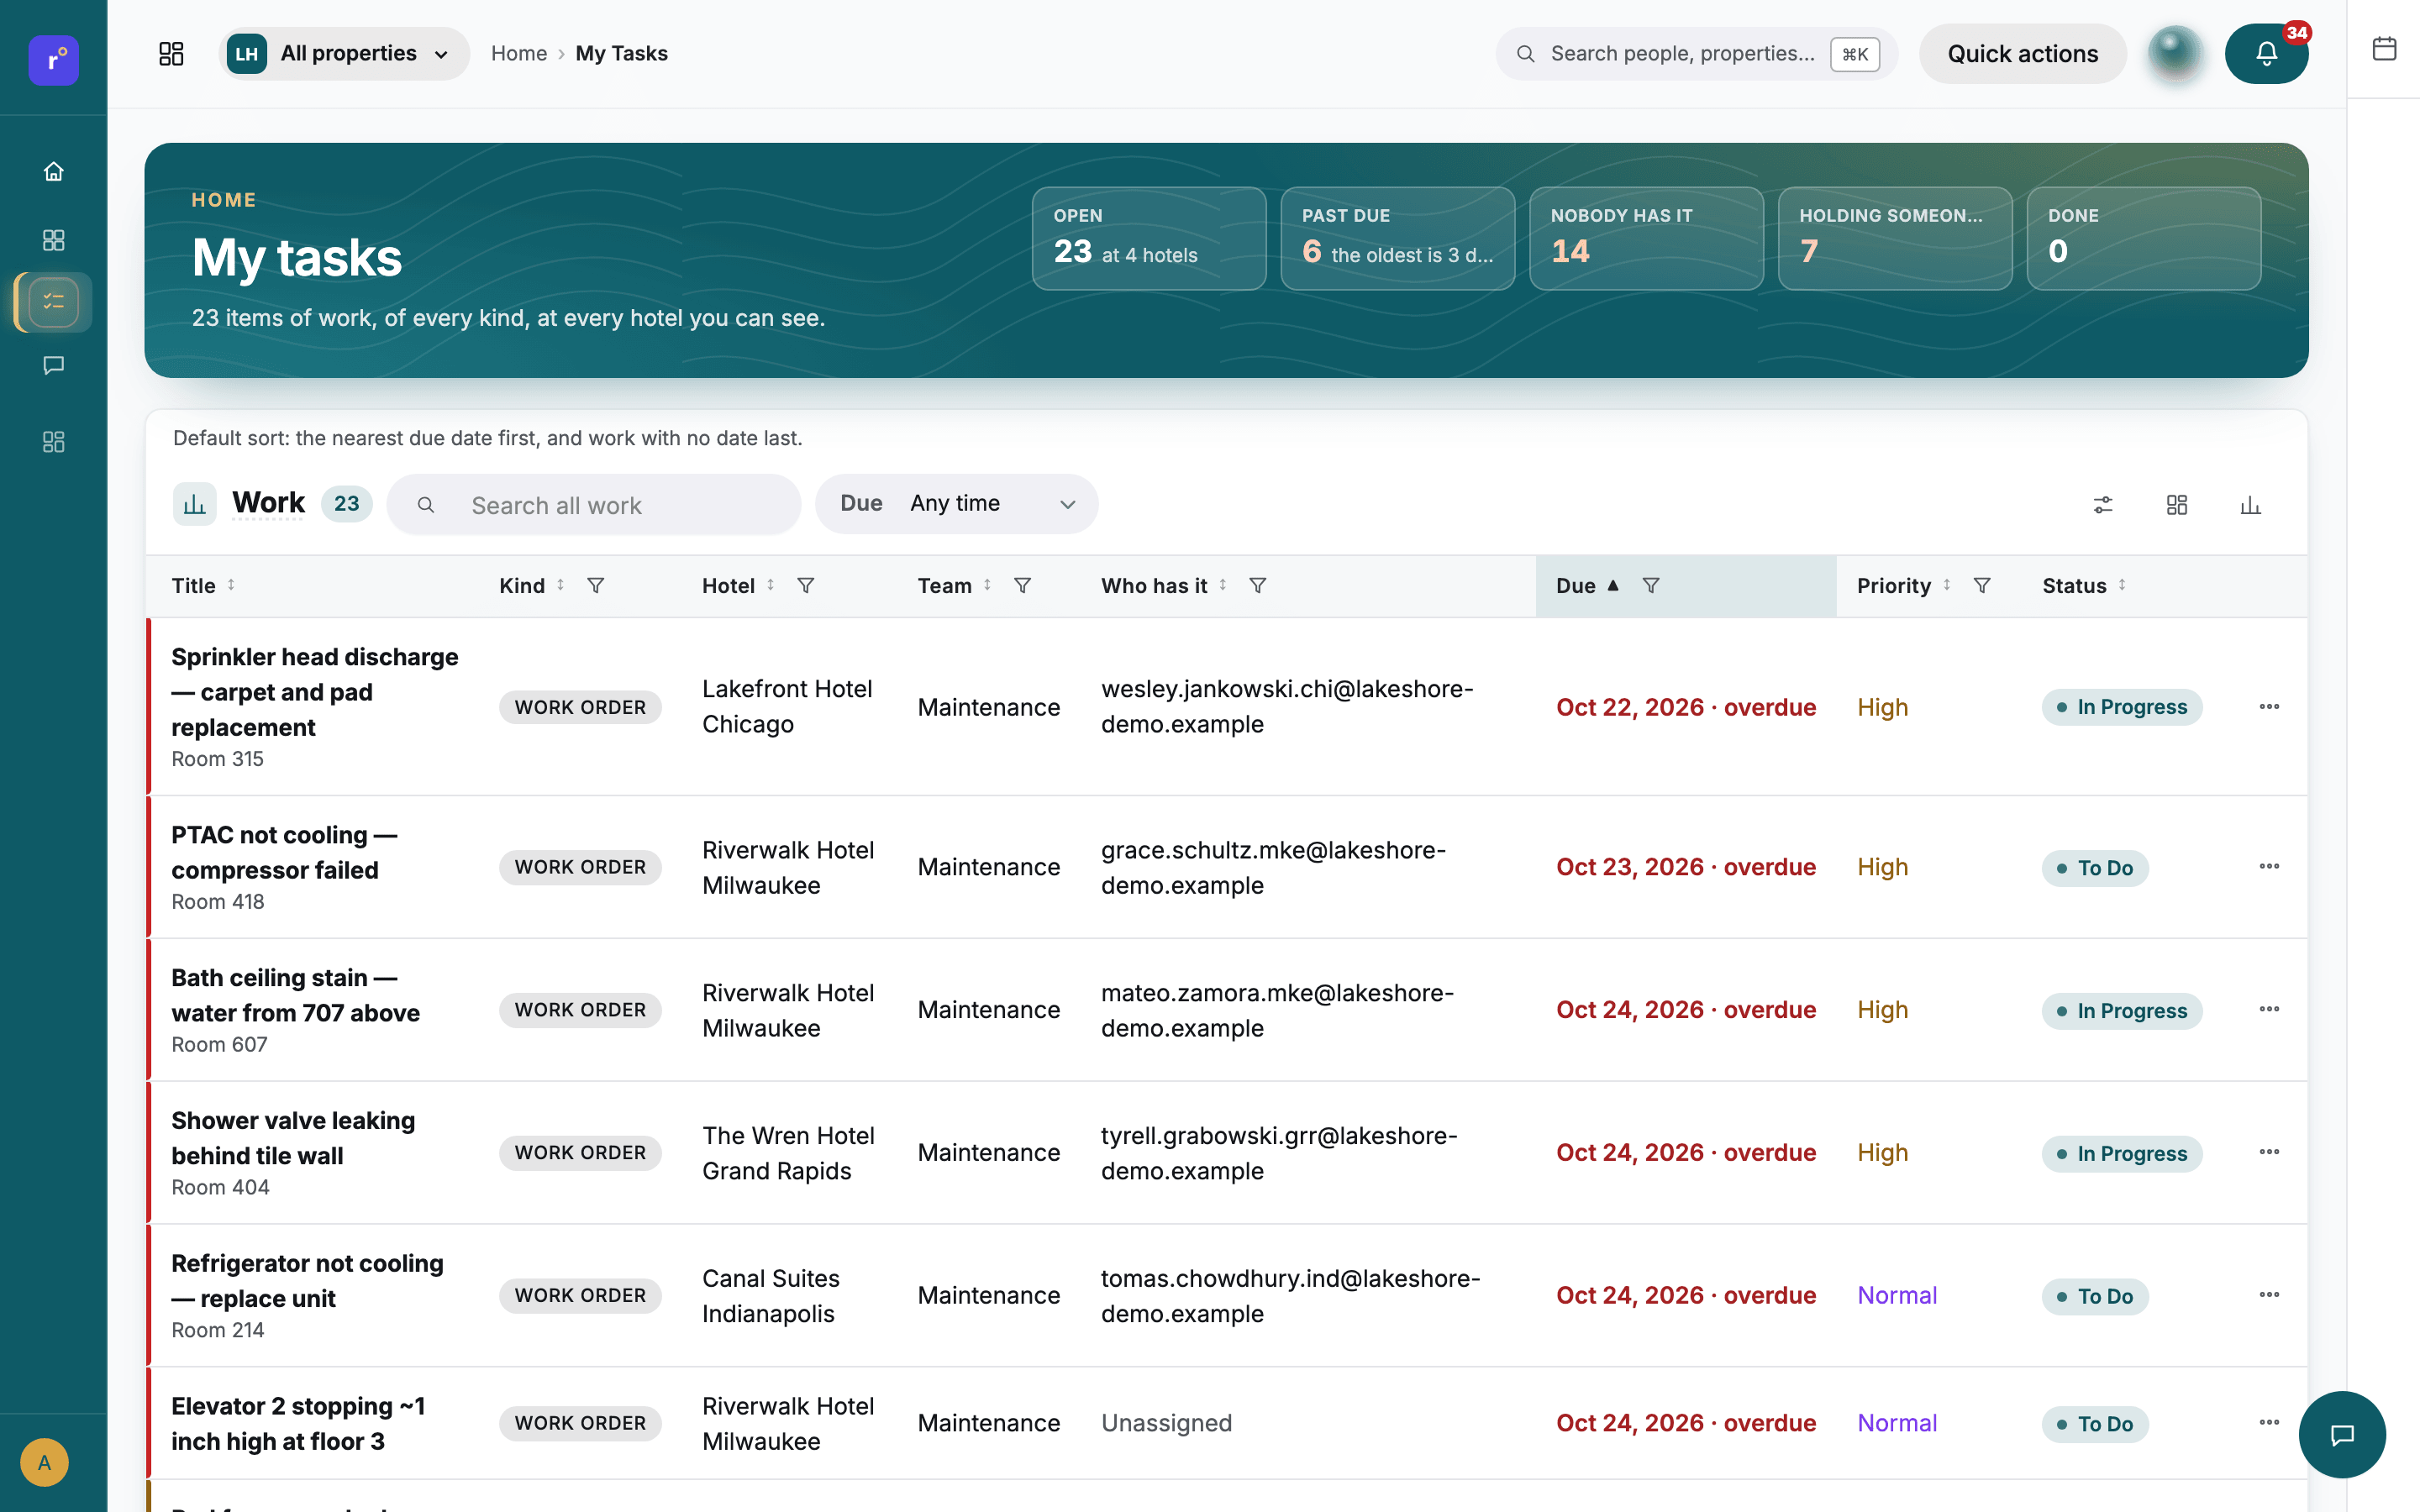2420x1512 pixels.
Task: Click the My Tasks breadcrumb
Action: tap(621, 54)
